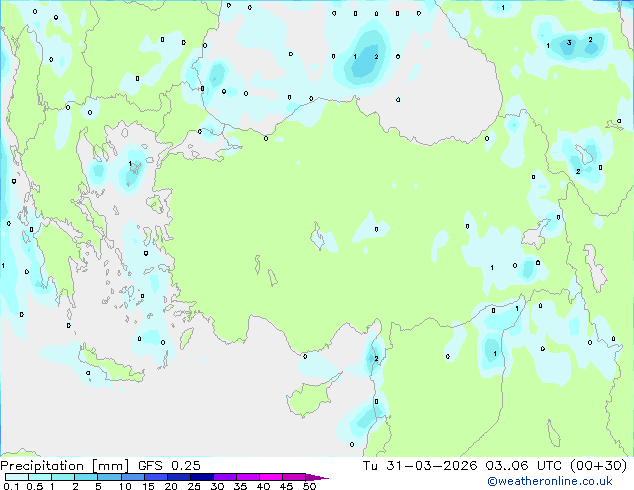Pick the 15–20 mm legend swatch
The image size is (634, 490).
[155, 477]
